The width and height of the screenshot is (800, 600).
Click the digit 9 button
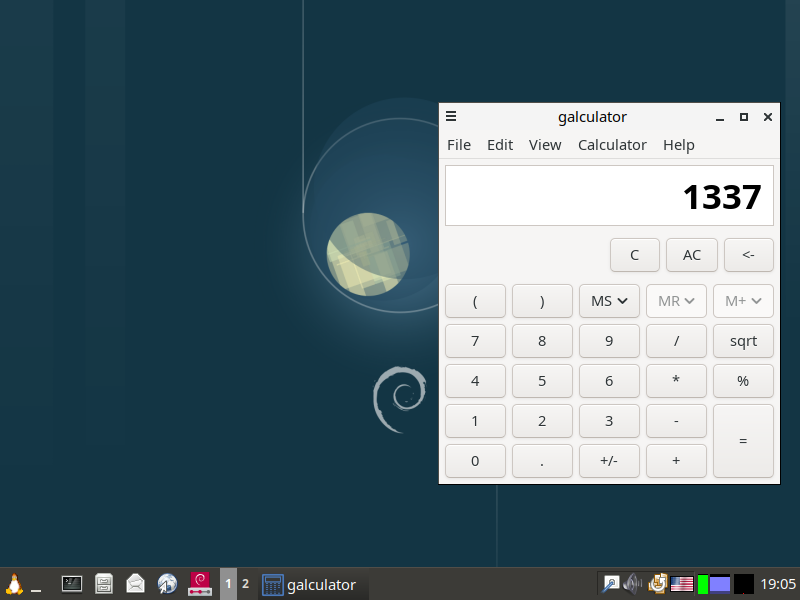click(609, 341)
